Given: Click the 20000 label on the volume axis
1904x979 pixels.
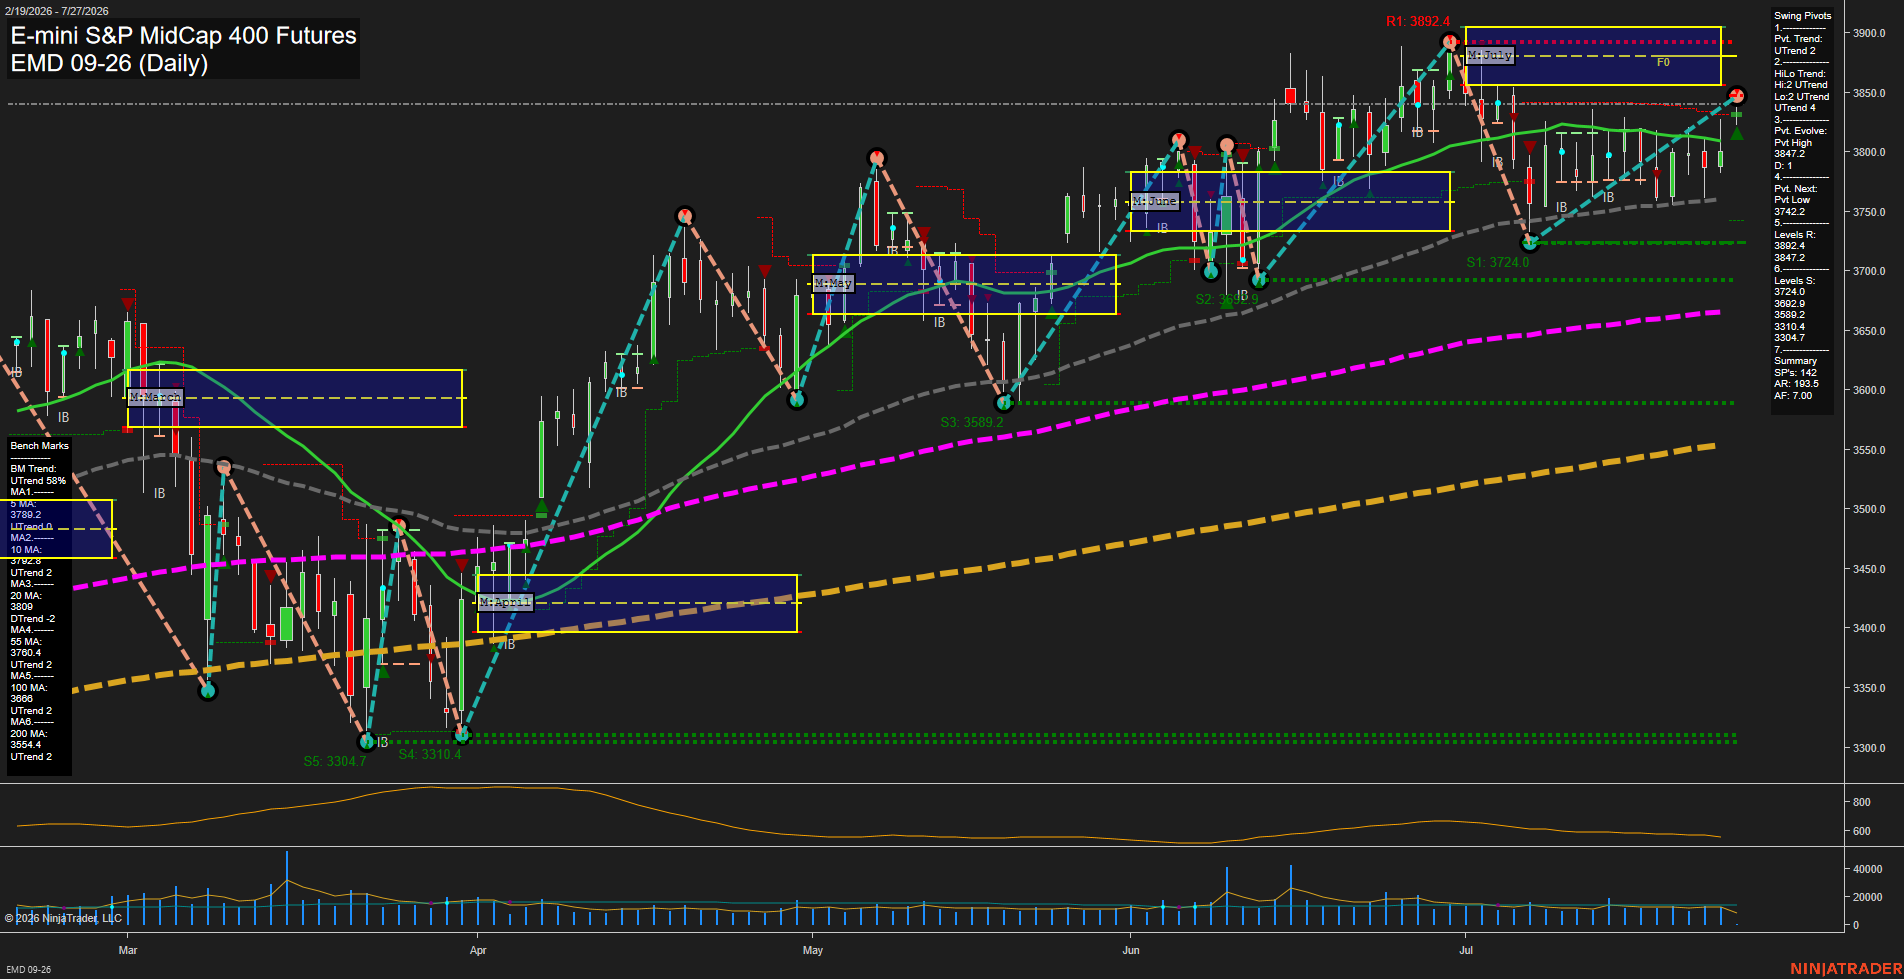Looking at the screenshot, I should coord(1868,897).
